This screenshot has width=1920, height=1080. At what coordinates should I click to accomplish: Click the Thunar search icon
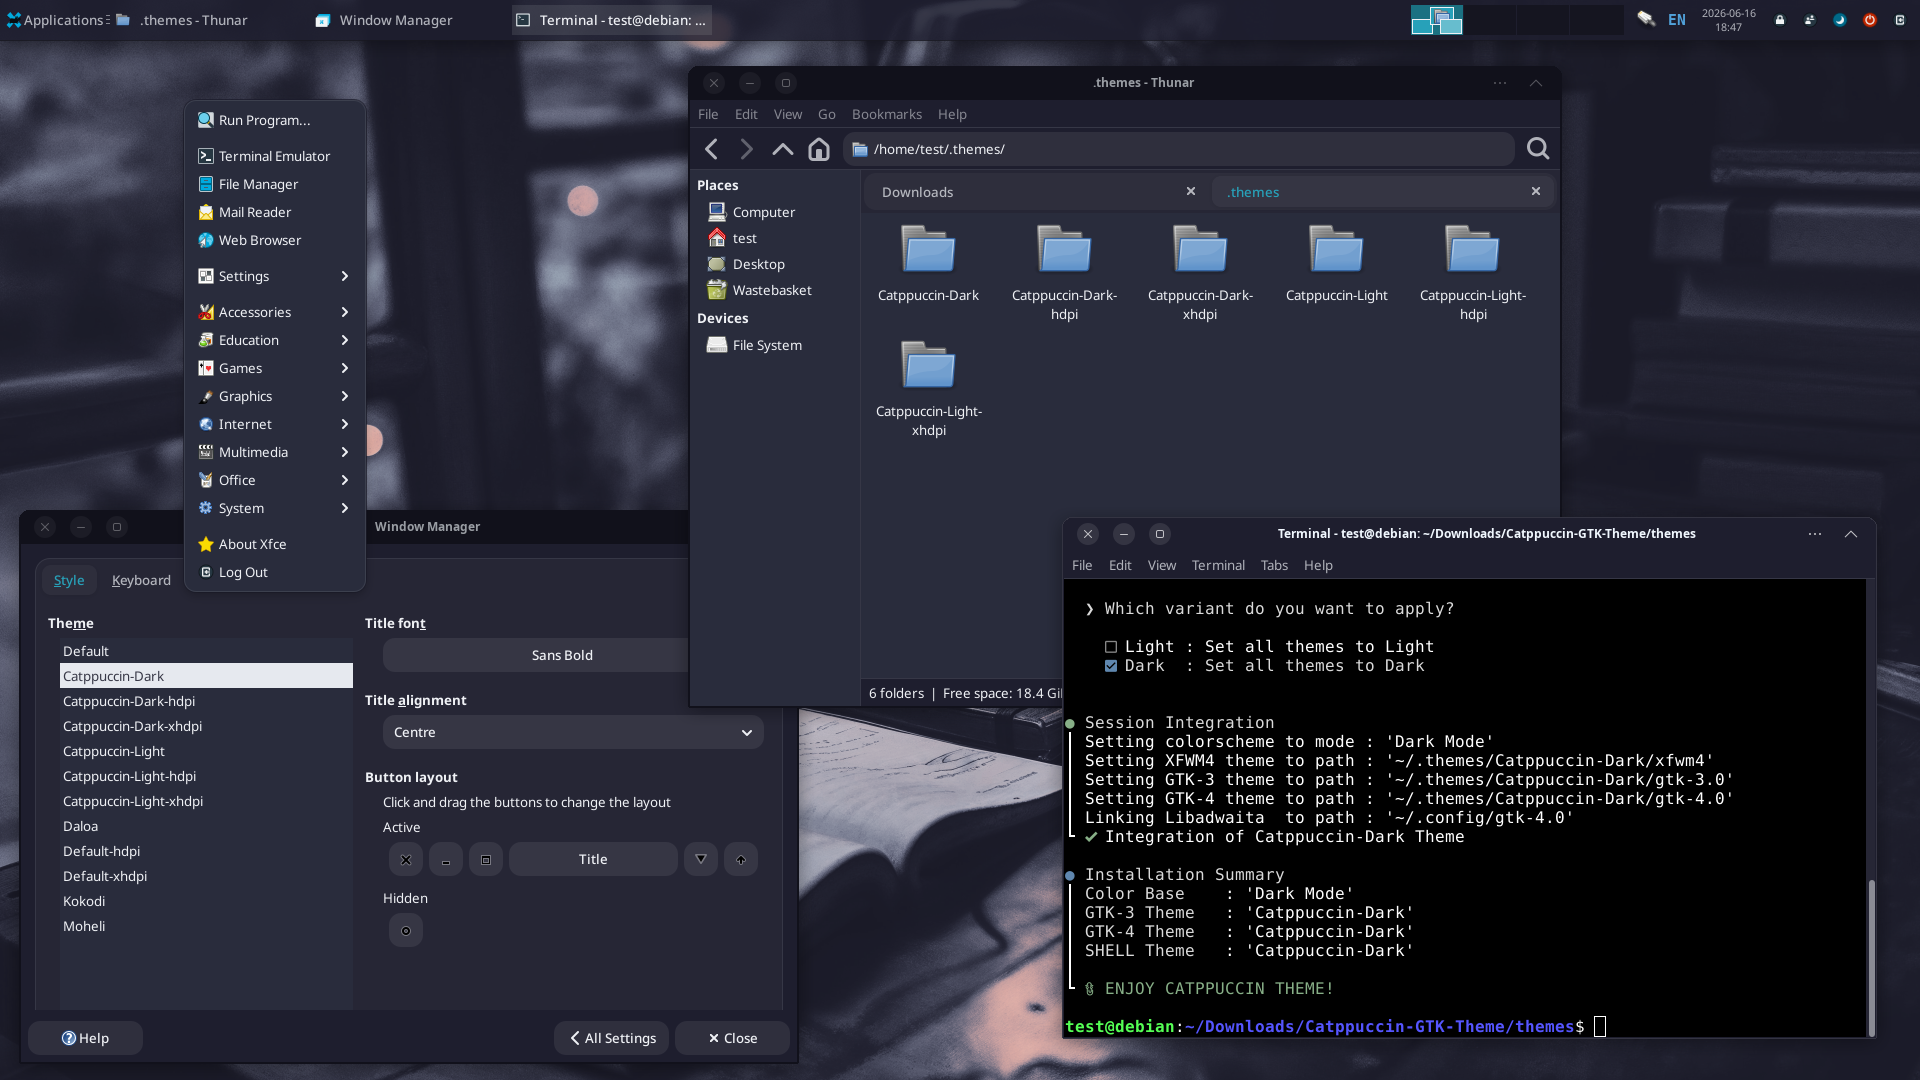tap(1538, 149)
